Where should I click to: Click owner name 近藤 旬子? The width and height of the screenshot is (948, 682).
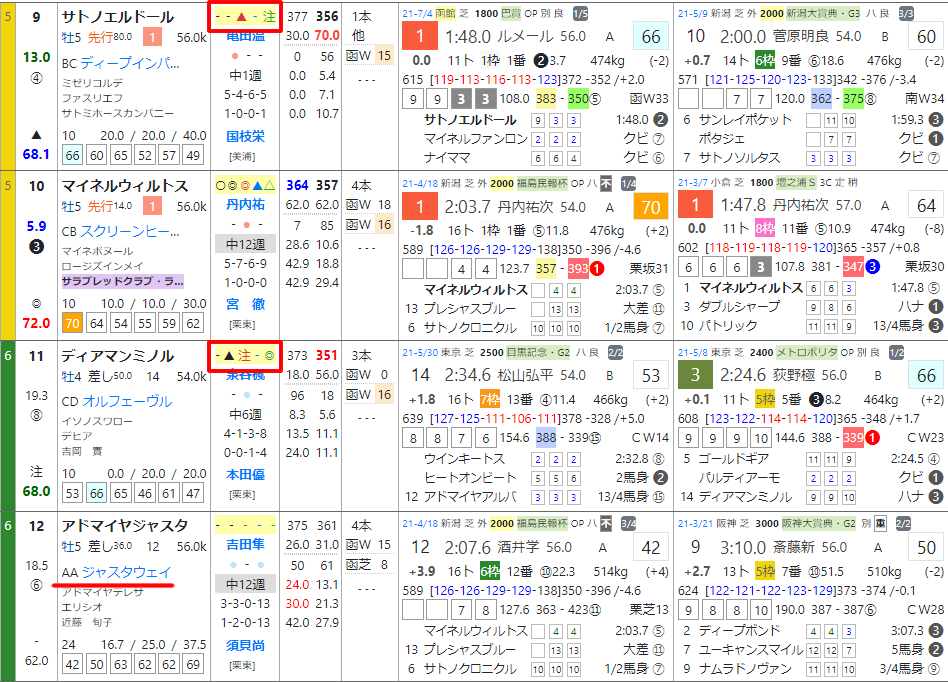tap(87, 622)
